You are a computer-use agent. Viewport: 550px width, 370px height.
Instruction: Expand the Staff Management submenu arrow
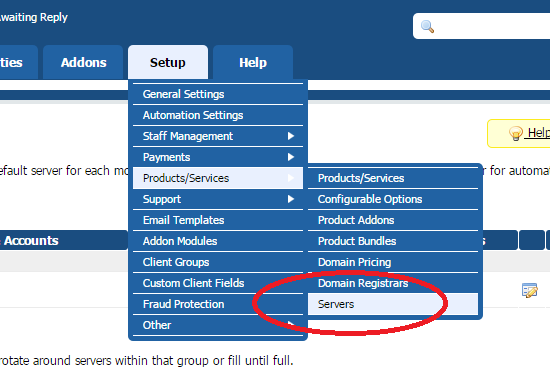click(290, 136)
